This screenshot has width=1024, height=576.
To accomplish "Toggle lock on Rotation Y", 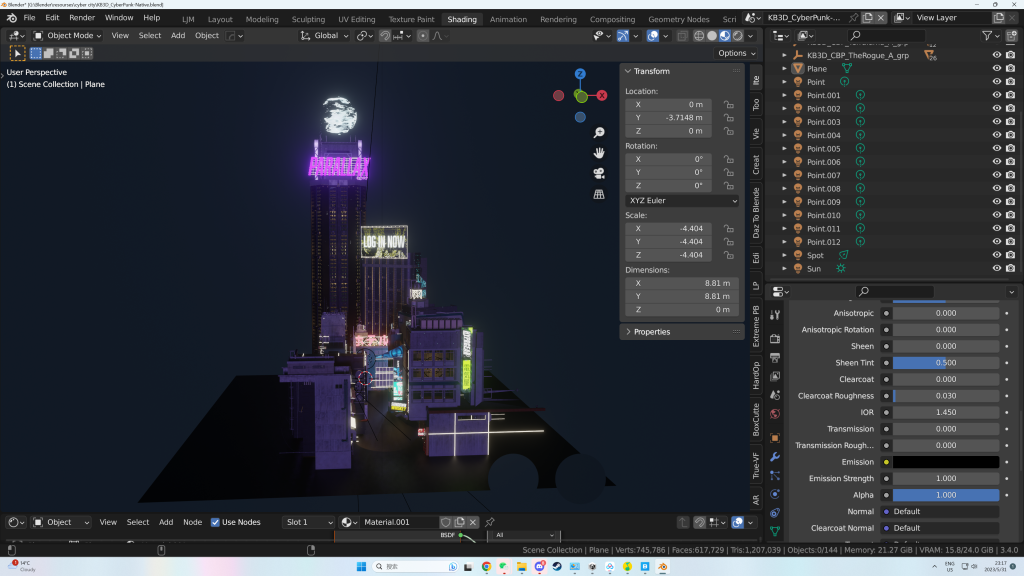I will 728,172.
